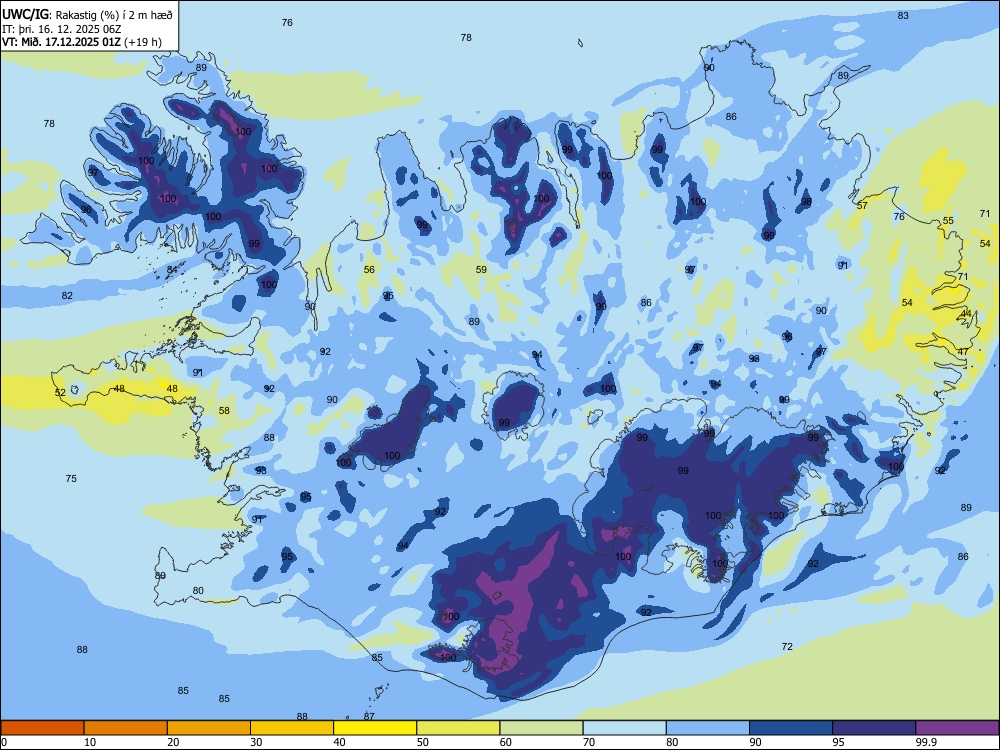
Task: Click the value '80' on southwest peninsula
Action: pos(198,591)
